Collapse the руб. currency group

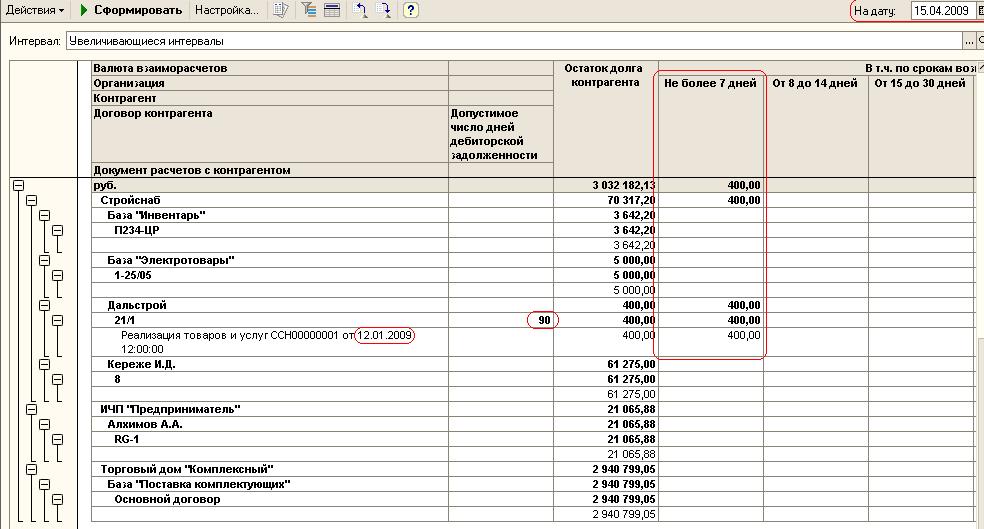18,185
